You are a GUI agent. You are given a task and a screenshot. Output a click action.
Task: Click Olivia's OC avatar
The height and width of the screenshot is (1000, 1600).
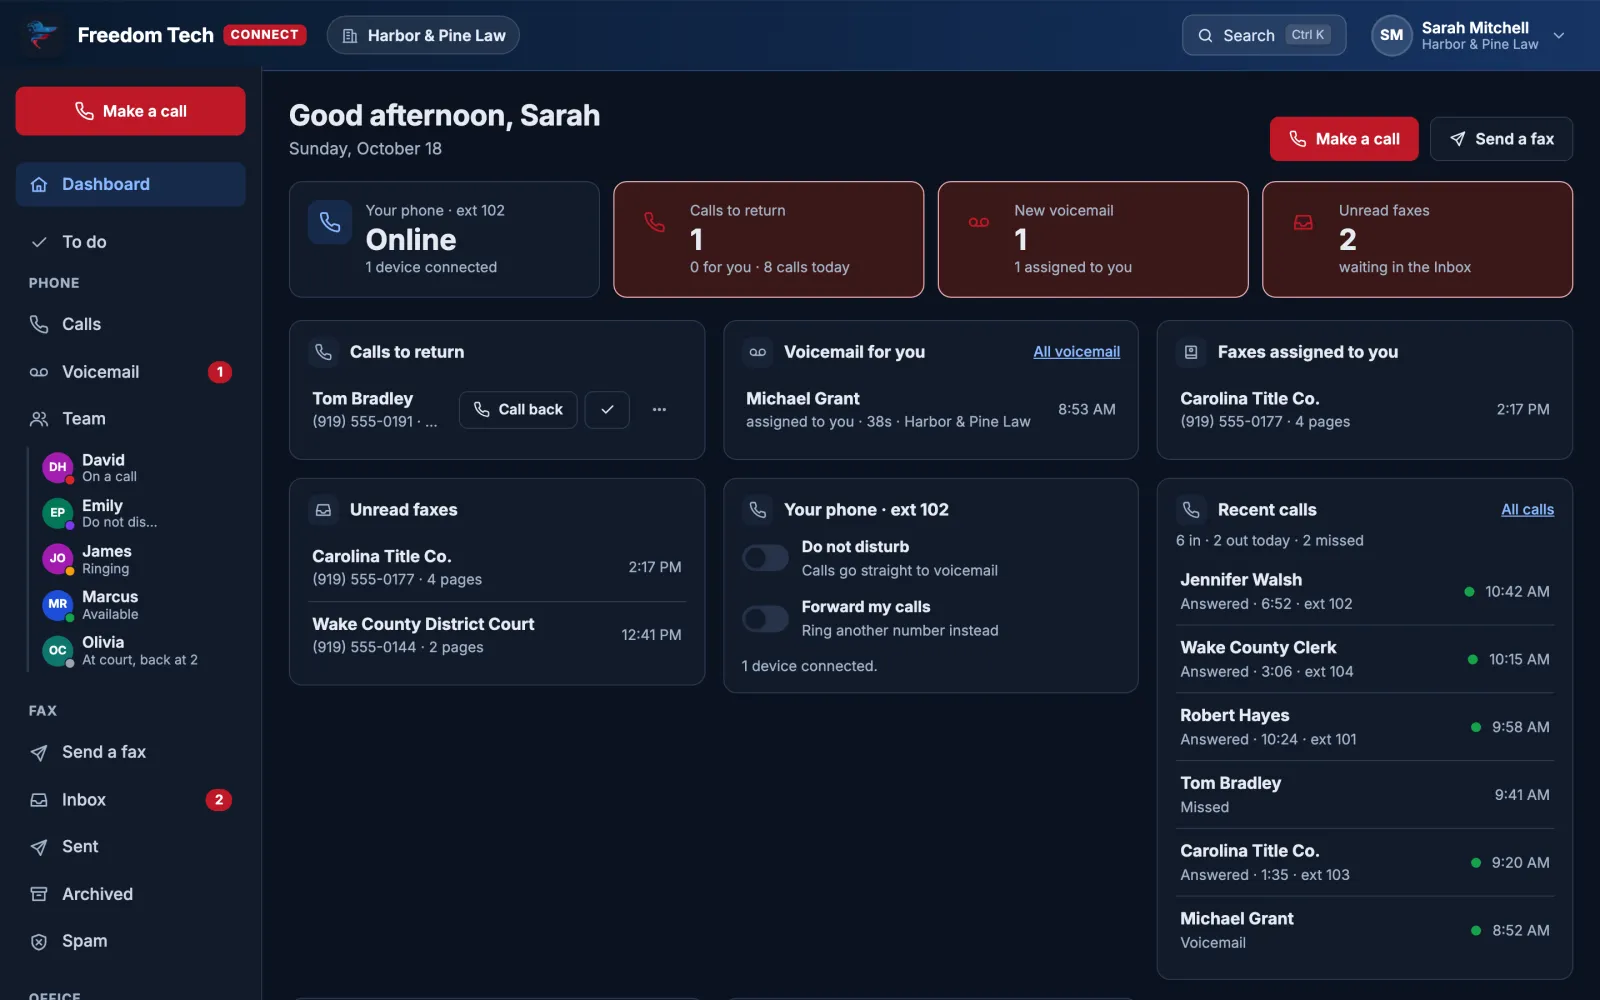tap(58, 650)
